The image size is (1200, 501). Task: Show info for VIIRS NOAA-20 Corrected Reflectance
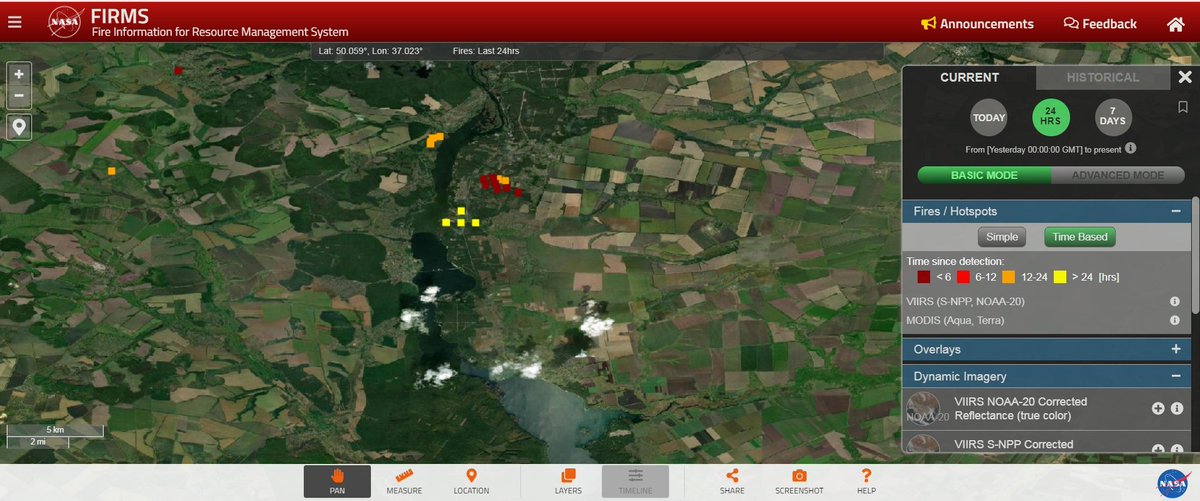pyautogui.click(x=1176, y=408)
